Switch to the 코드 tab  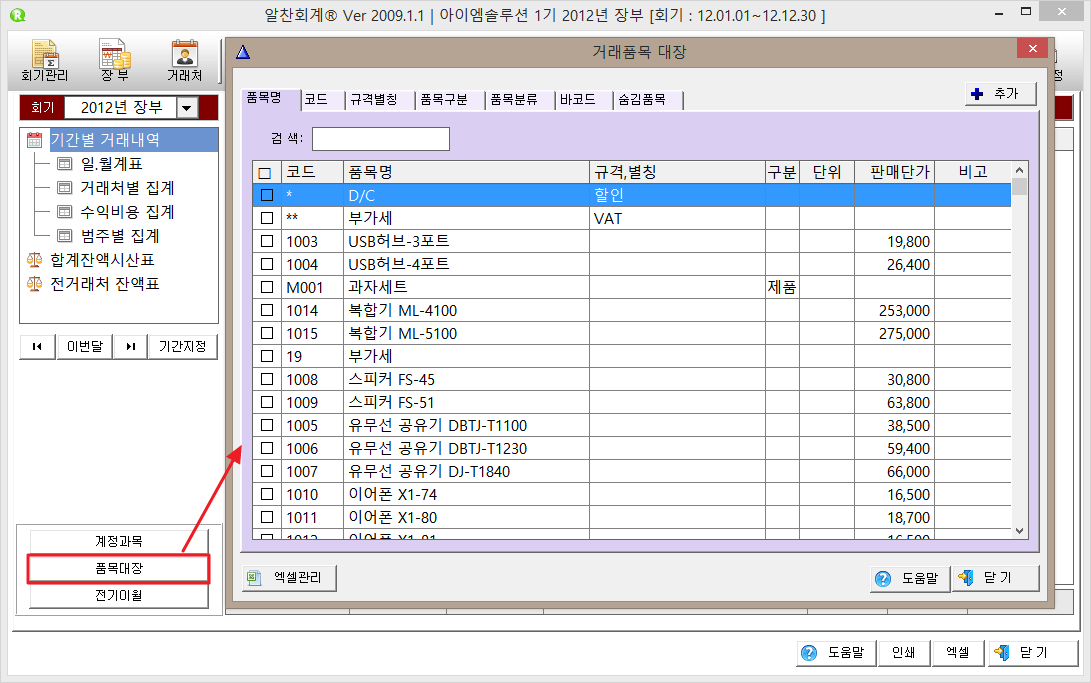pyautogui.click(x=323, y=99)
